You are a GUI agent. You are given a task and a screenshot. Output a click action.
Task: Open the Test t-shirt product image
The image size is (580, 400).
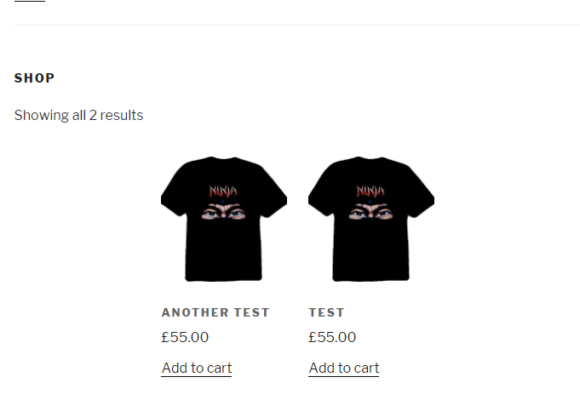(371, 219)
